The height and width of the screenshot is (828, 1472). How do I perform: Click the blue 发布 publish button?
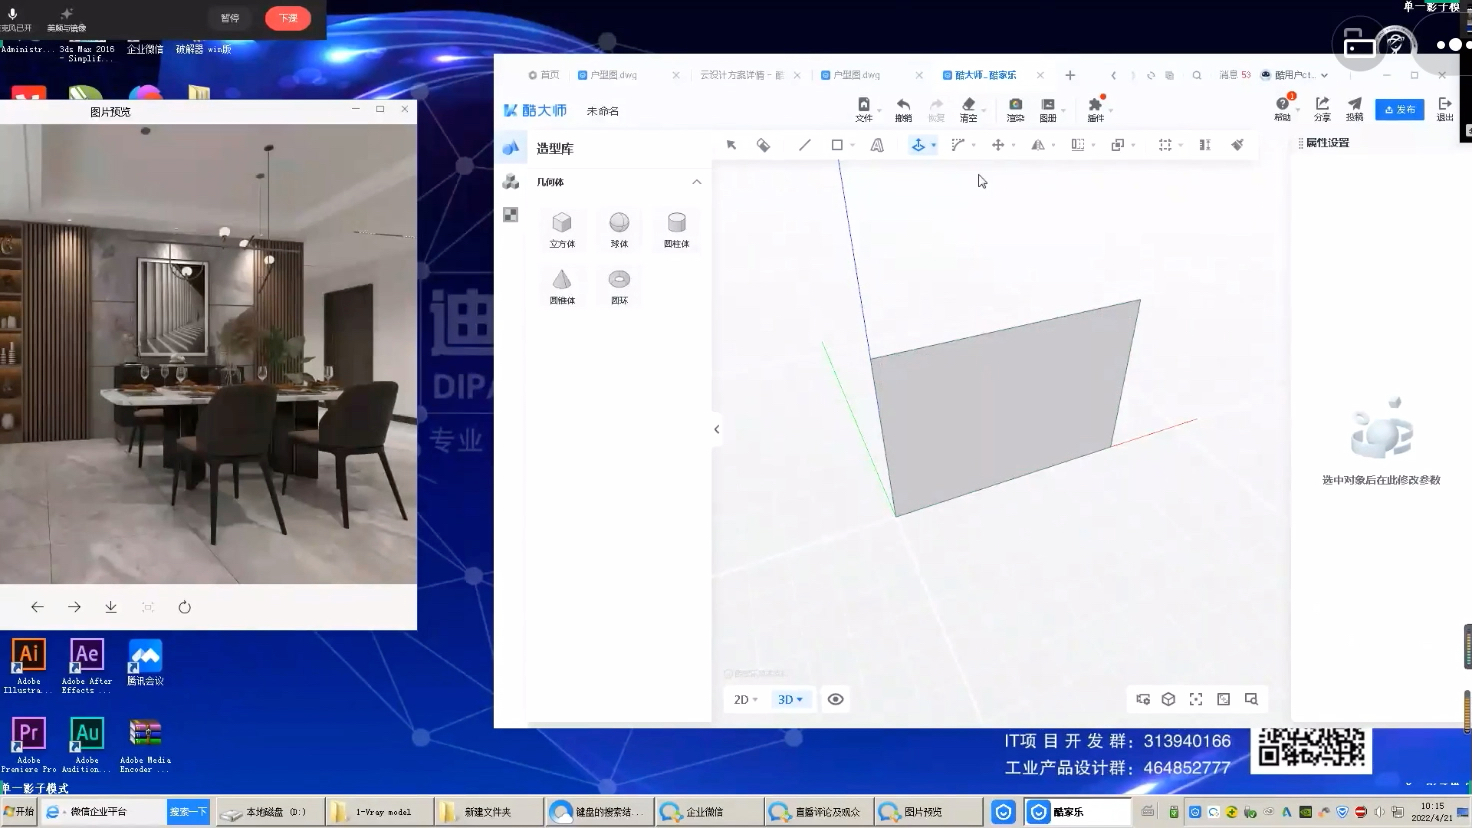pyautogui.click(x=1399, y=109)
